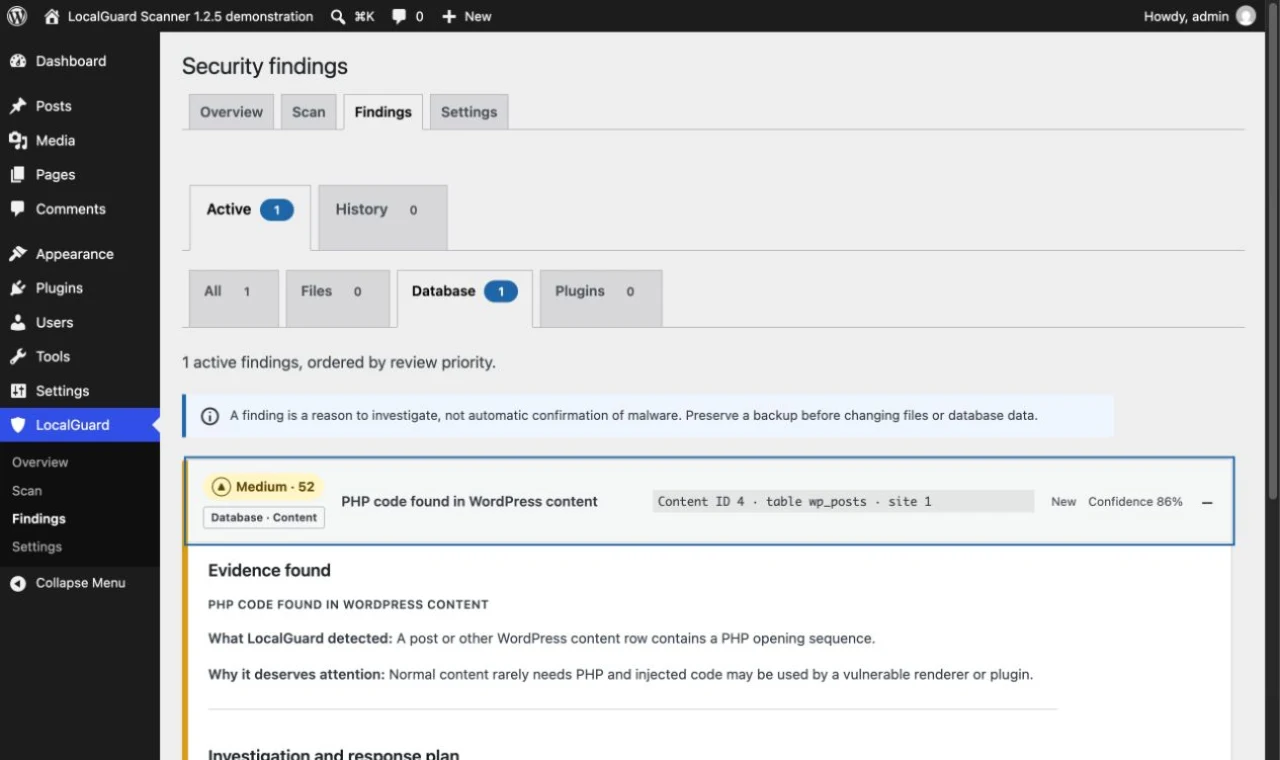Click the Database tab count badge
Viewport: 1280px width, 760px height.
tap(501, 292)
